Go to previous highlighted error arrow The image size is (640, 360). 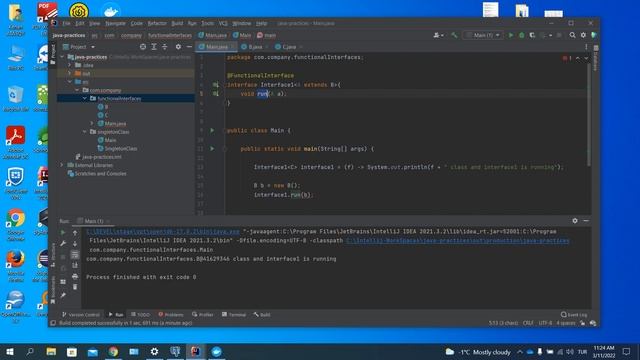578,58
